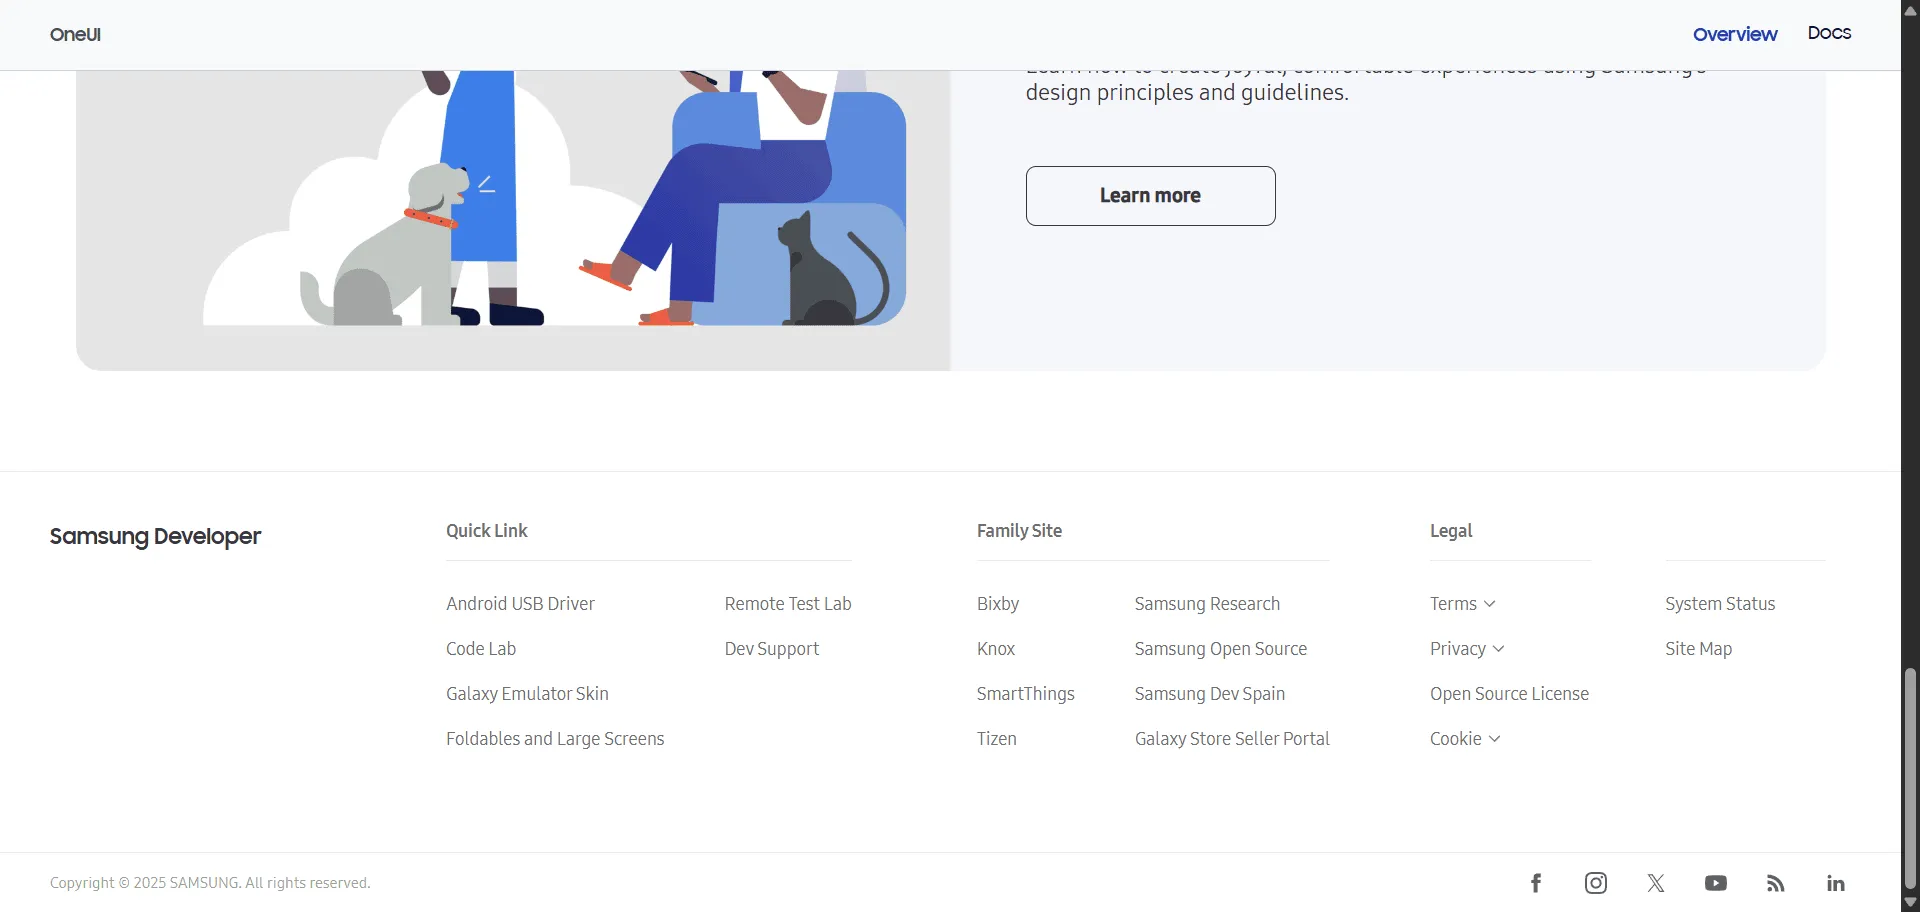
Task: Expand the Privacy dropdown
Action: [1467, 649]
